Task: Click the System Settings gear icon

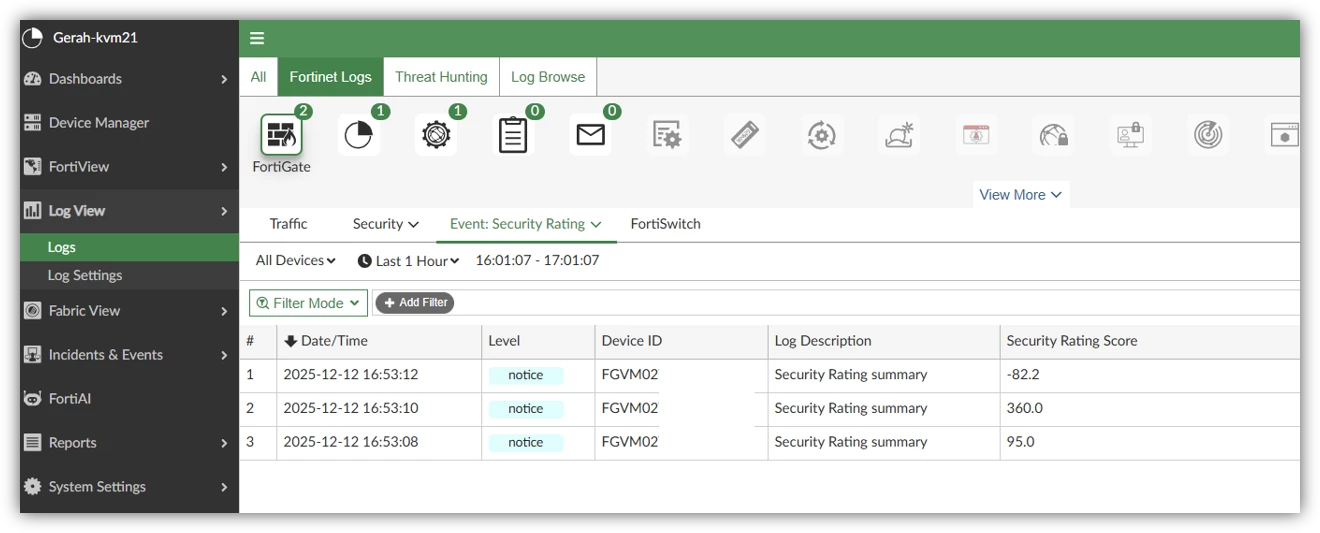Action: 32,487
